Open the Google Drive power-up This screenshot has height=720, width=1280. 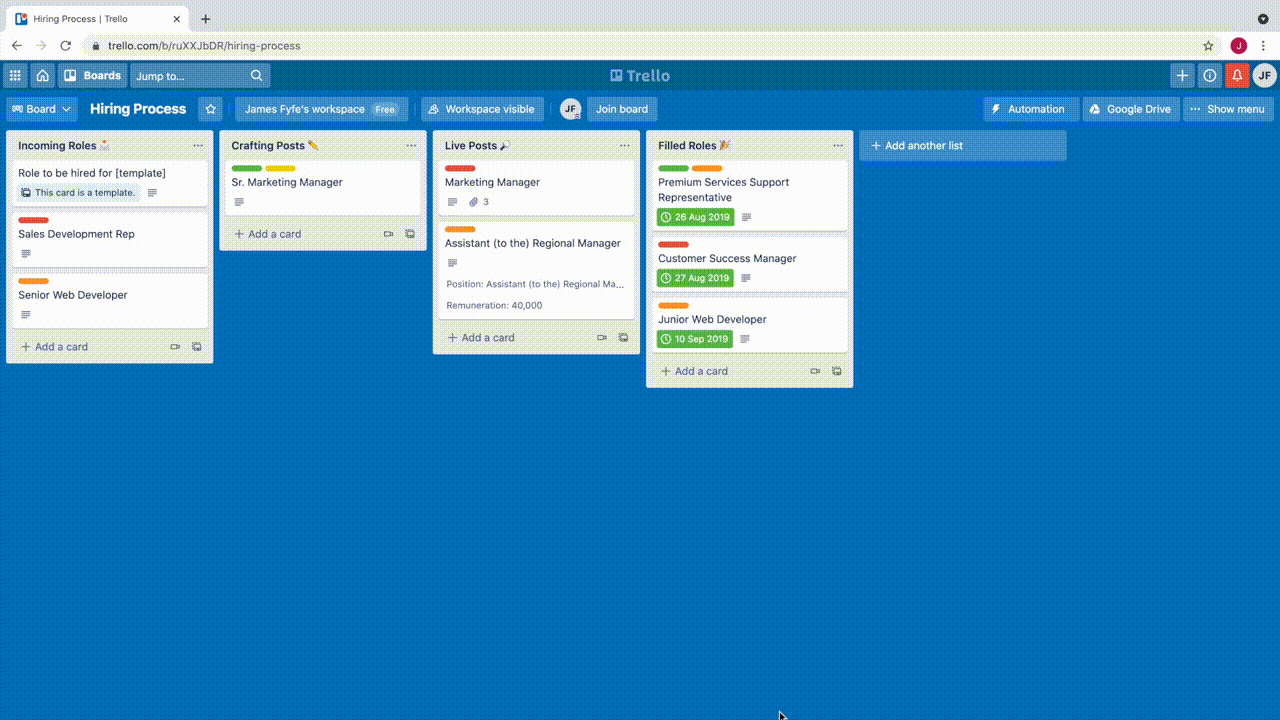point(1130,109)
